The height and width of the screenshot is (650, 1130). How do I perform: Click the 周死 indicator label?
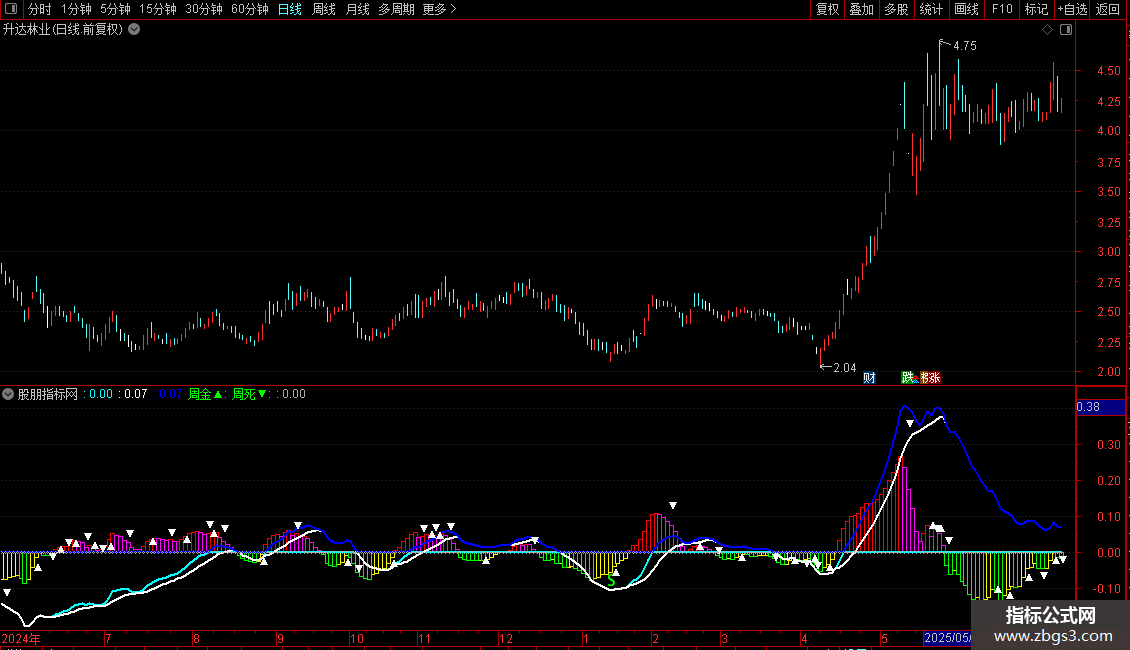(x=244, y=394)
